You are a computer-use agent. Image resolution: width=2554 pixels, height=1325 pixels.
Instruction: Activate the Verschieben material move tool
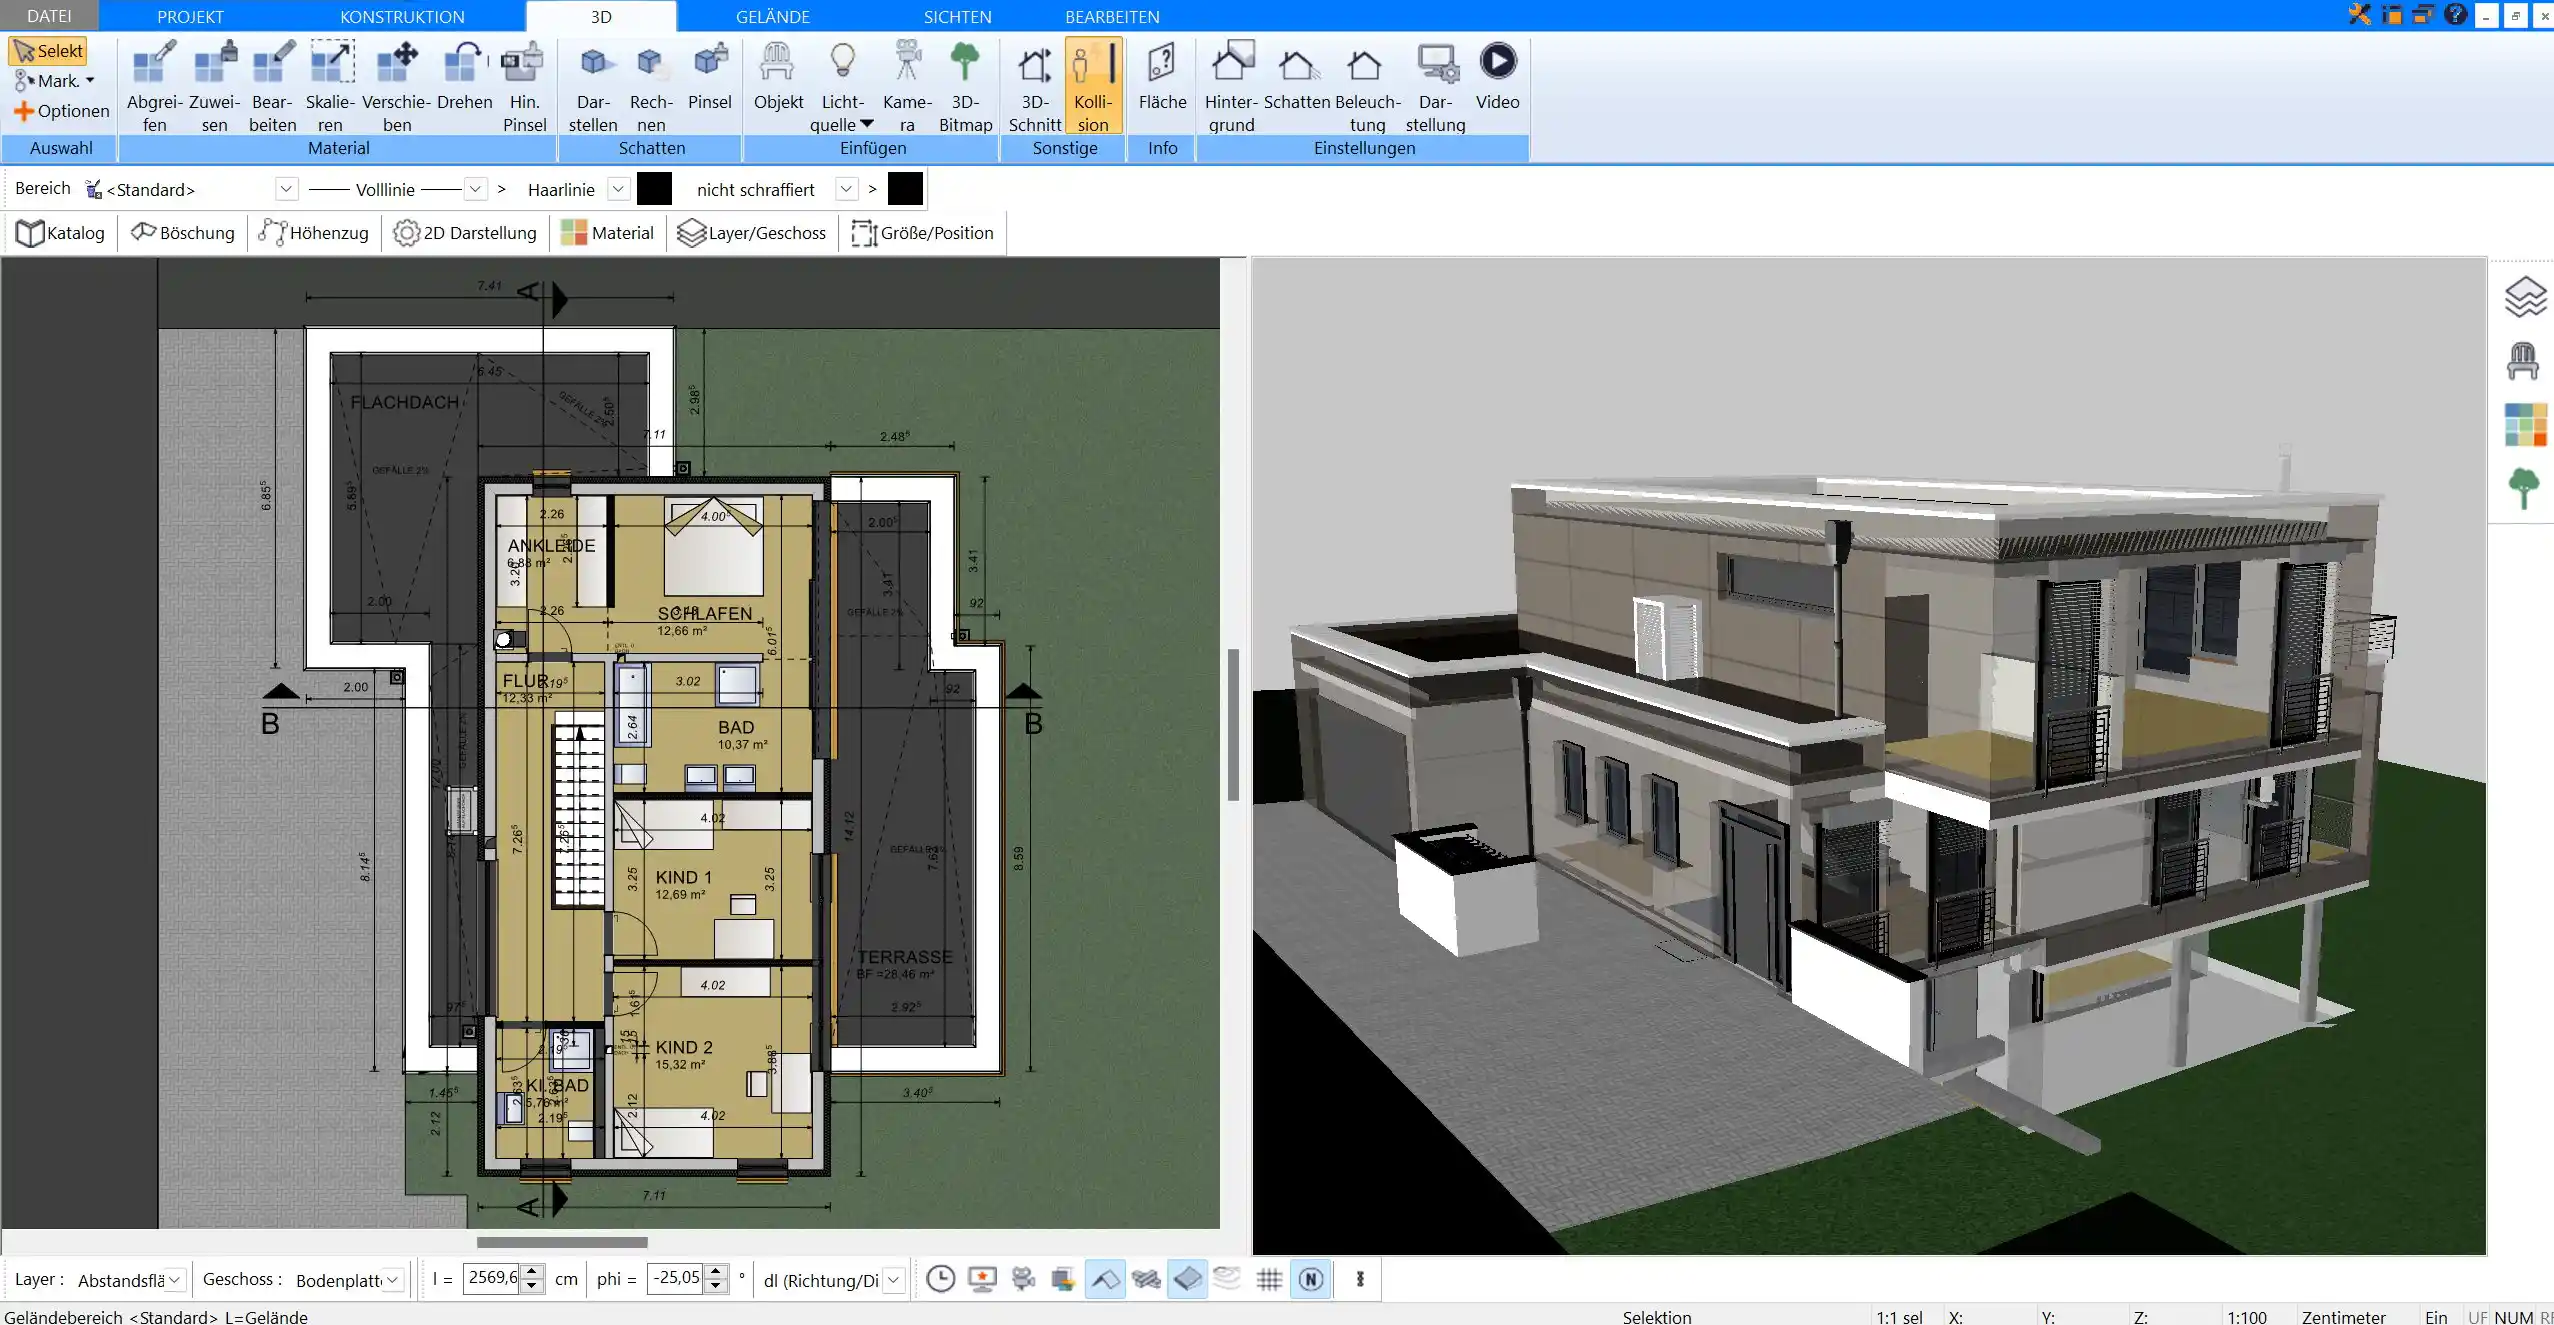396,86
